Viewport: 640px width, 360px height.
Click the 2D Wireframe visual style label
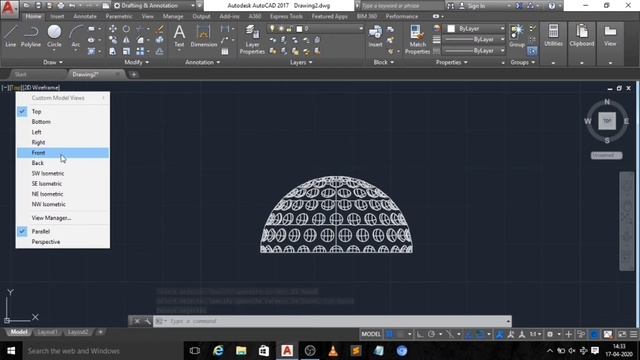(x=41, y=87)
